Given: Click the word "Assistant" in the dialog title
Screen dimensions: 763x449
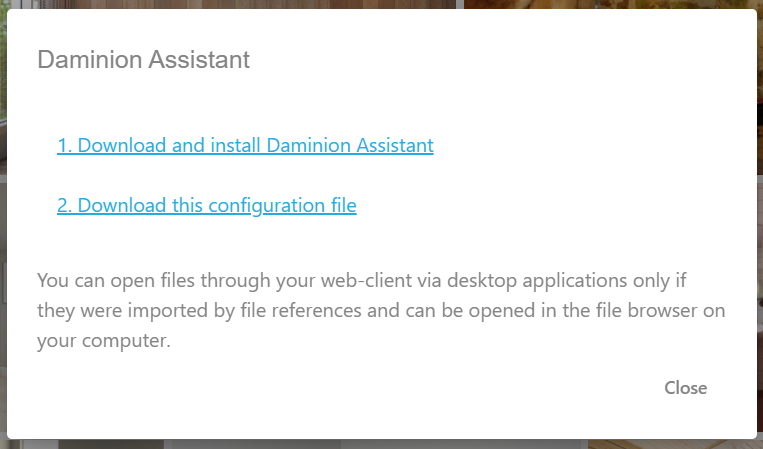Looking at the screenshot, I should (198, 60).
